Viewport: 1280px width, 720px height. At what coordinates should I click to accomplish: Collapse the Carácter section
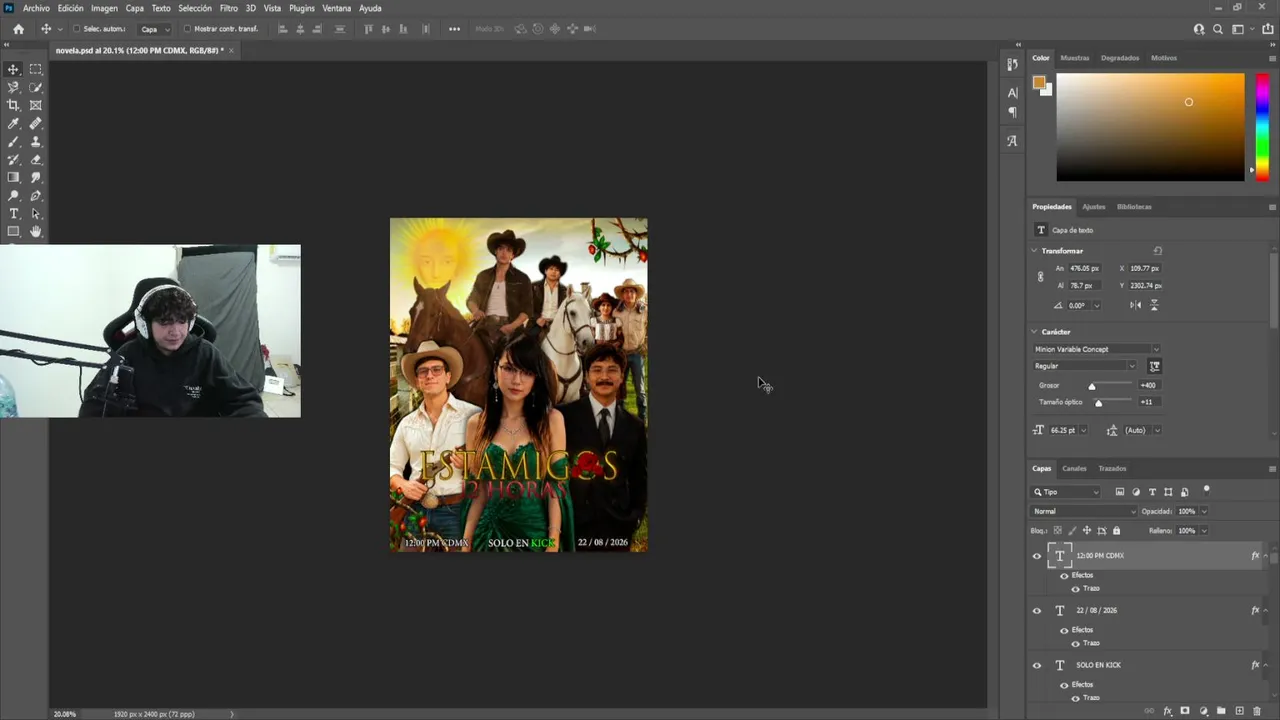(x=1034, y=332)
